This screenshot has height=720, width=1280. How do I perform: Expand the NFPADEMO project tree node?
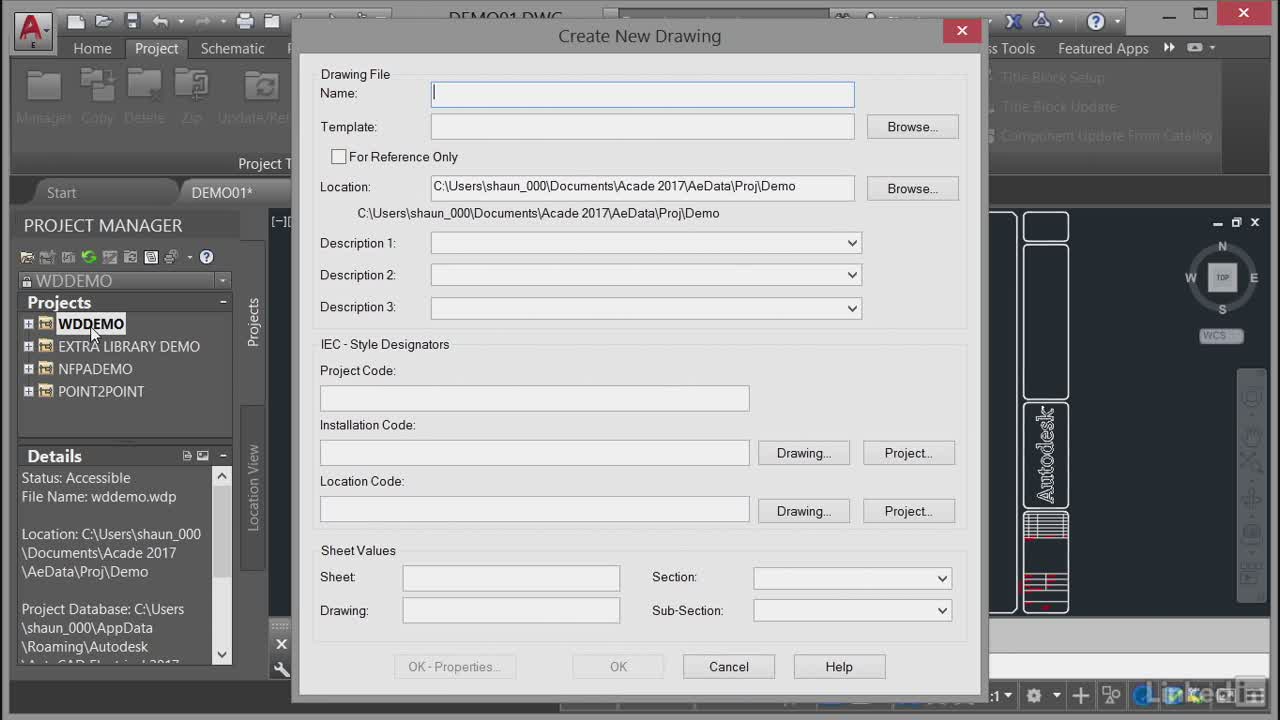[28, 369]
